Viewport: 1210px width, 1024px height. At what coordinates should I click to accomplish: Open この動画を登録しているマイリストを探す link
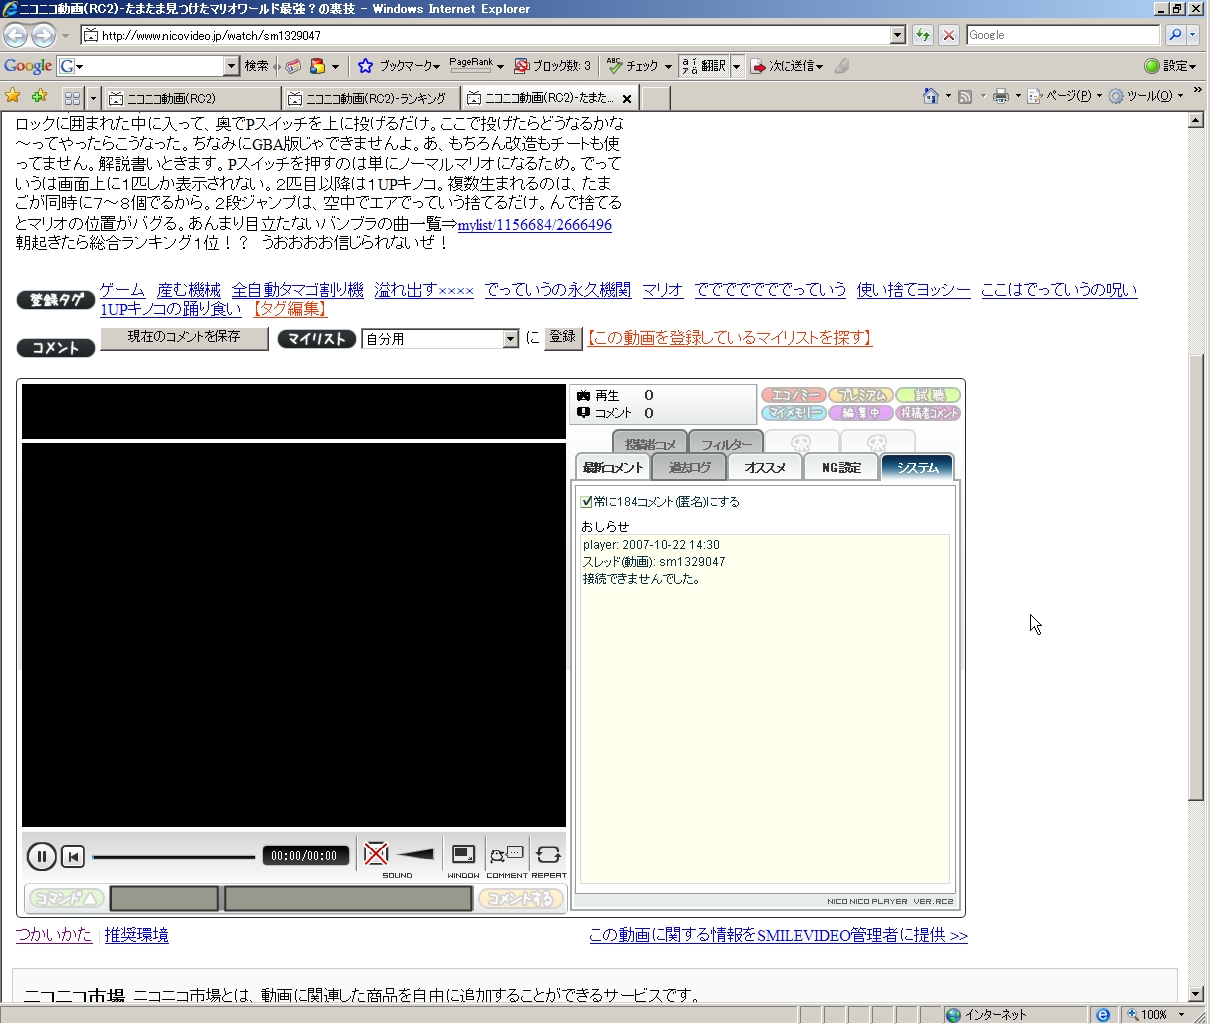tap(729, 338)
